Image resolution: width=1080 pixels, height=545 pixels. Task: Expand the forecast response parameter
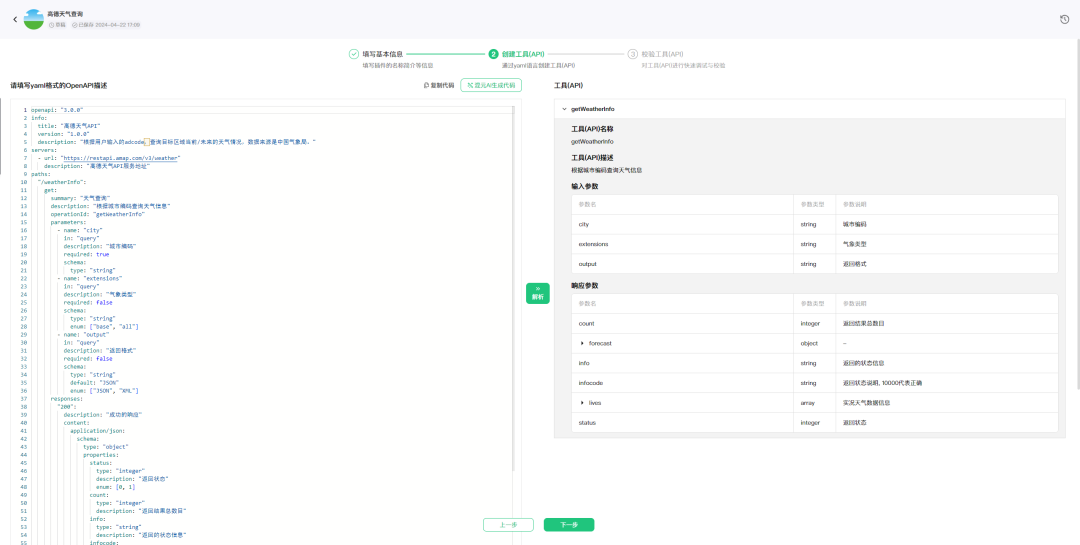582,343
